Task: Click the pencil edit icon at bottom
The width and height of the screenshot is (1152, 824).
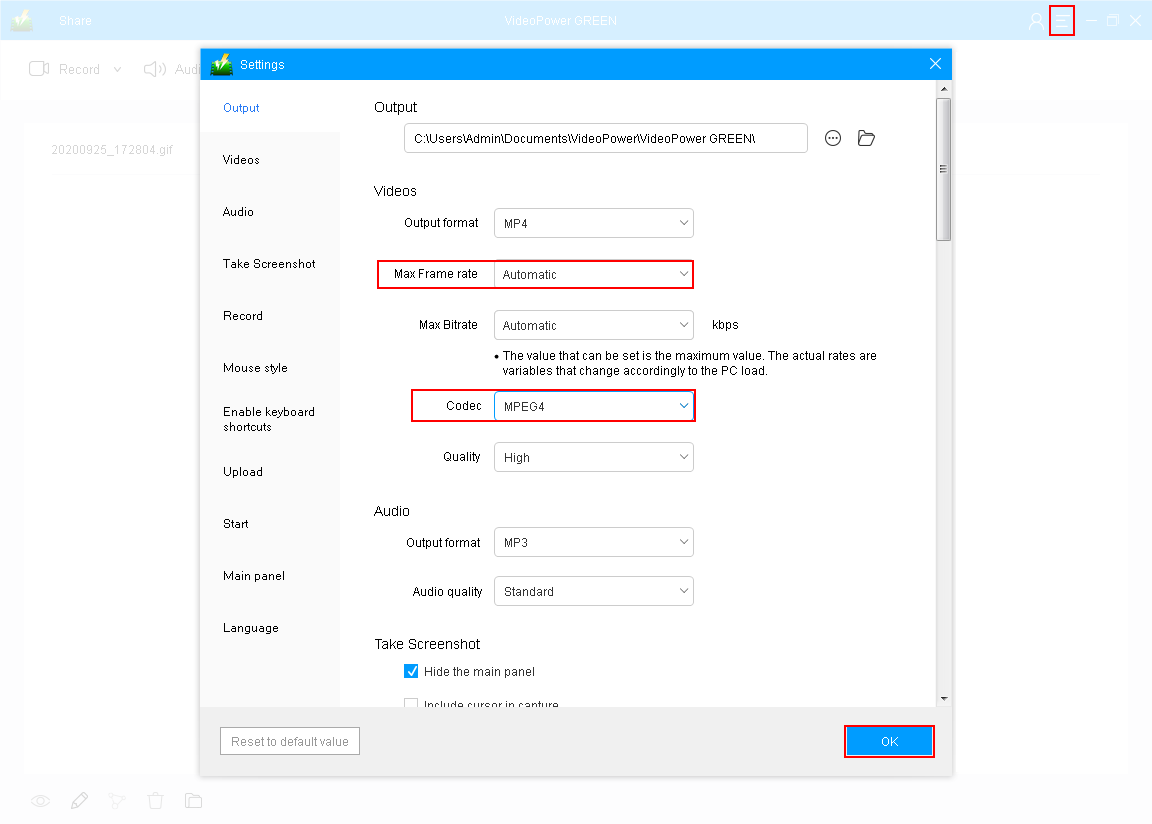Action: 79,800
